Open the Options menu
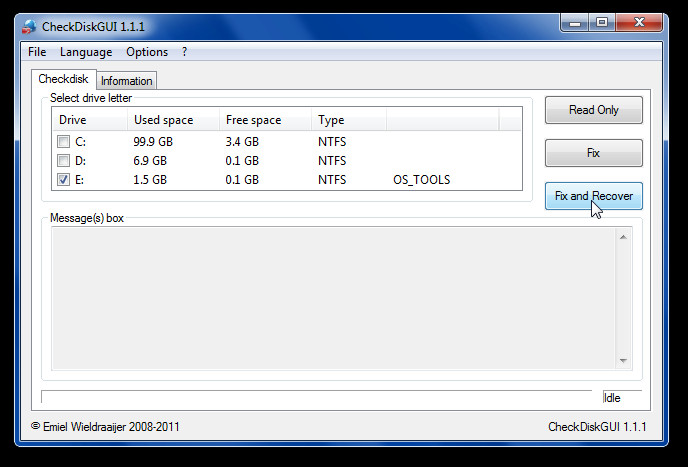Viewport: 688px width, 467px height. 147,52
